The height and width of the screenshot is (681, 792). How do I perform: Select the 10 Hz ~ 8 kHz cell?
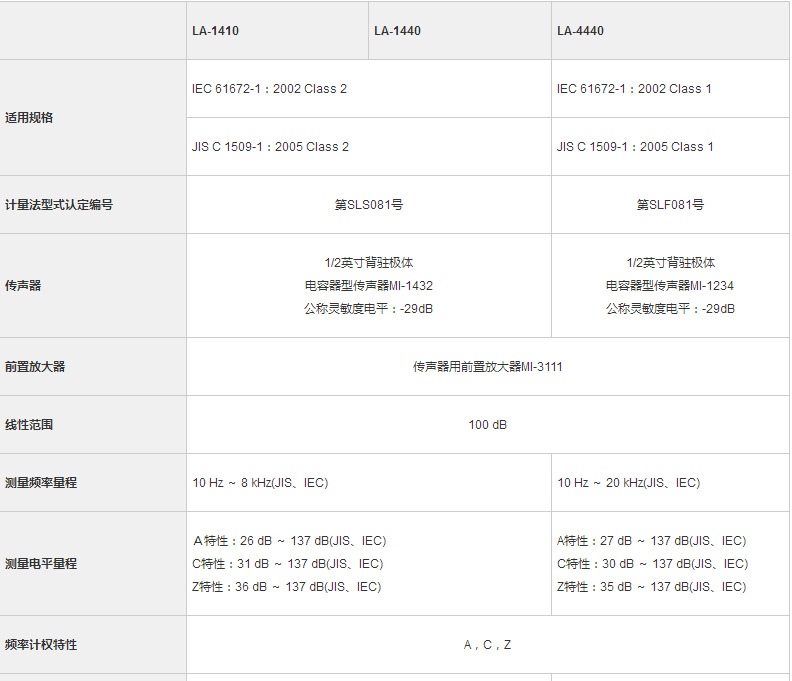pyautogui.click(x=369, y=483)
